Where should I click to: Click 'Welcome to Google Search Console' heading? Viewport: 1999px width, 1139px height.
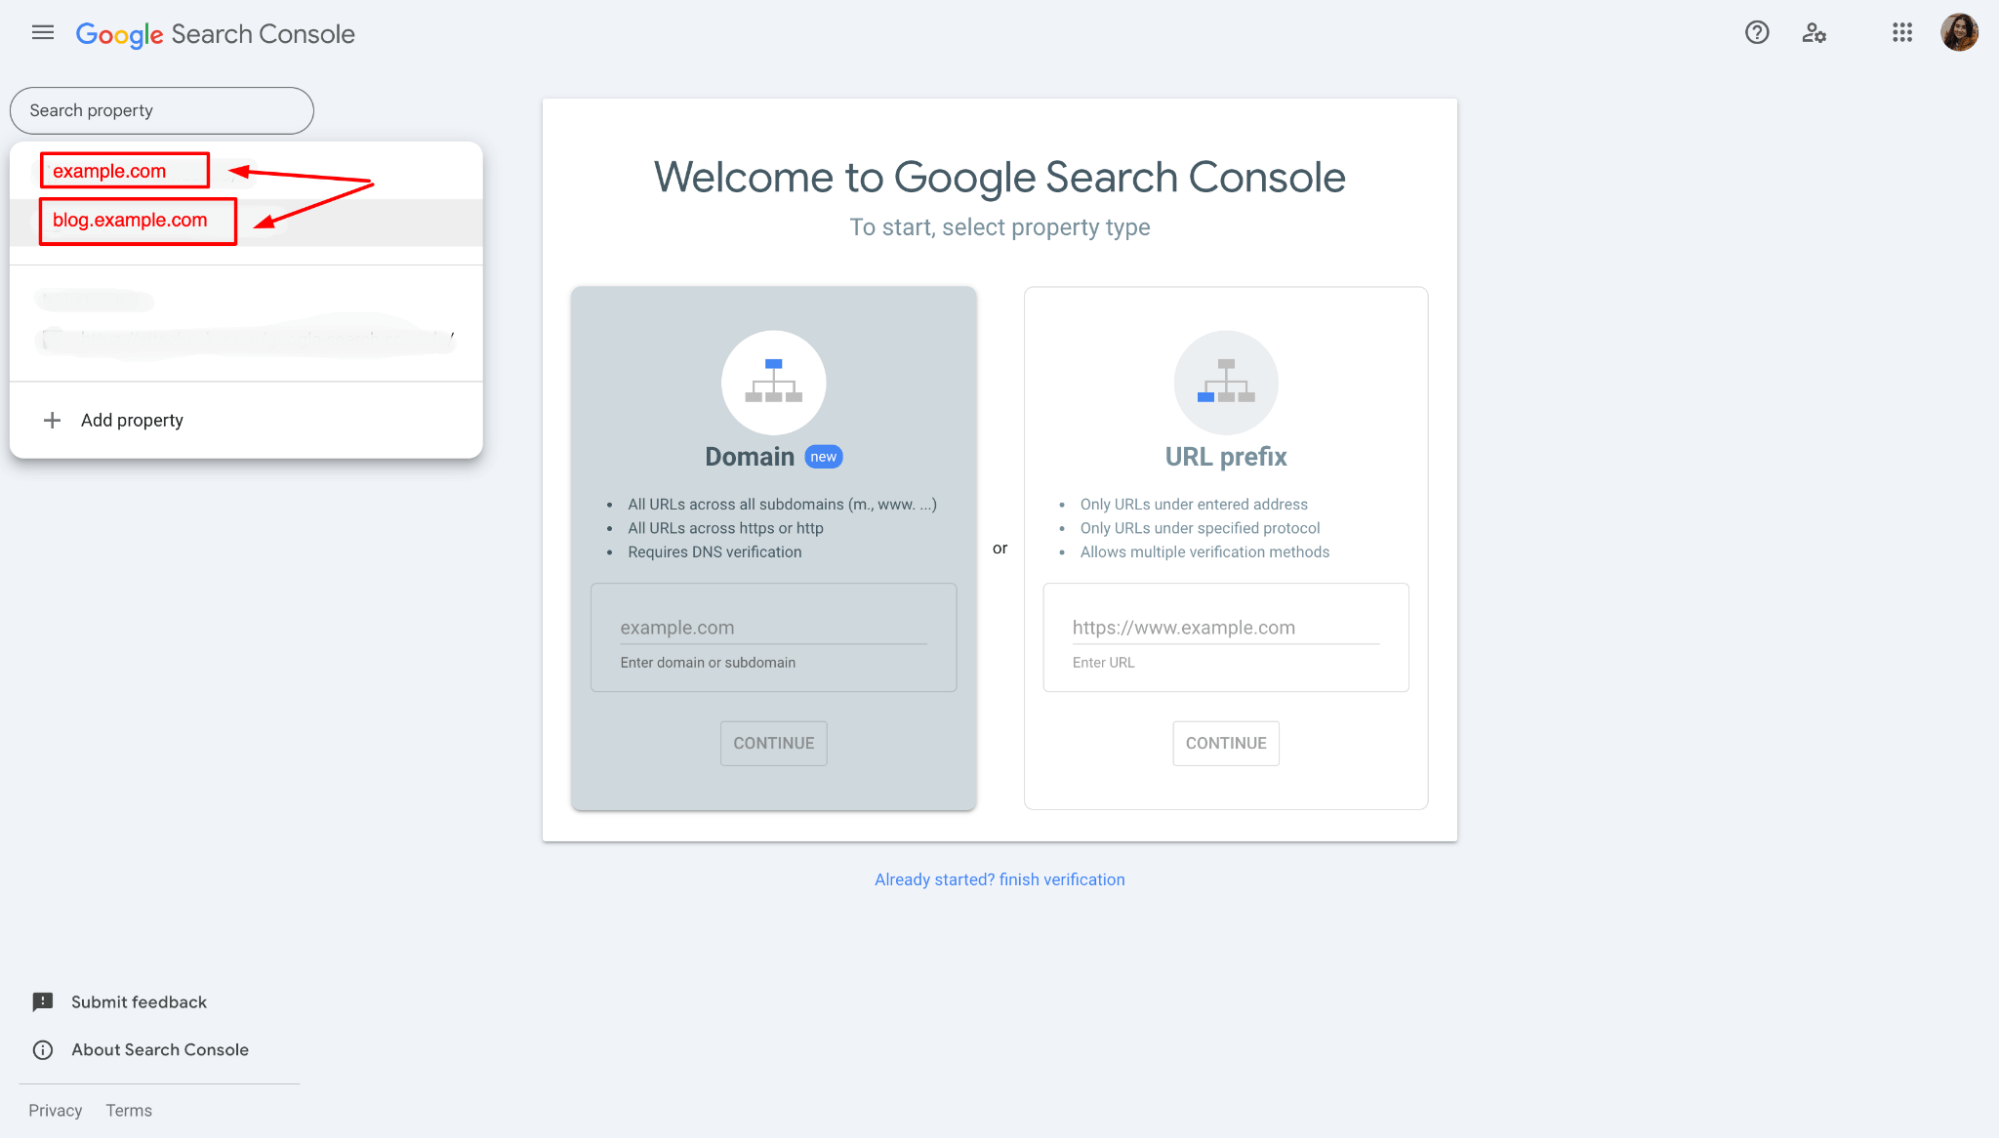point(999,177)
